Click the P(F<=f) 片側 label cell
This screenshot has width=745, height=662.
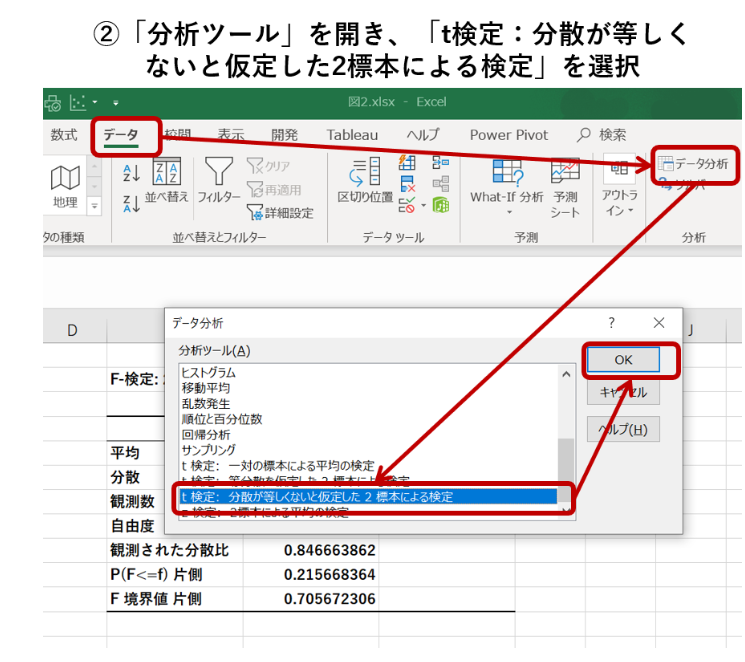[175, 575]
